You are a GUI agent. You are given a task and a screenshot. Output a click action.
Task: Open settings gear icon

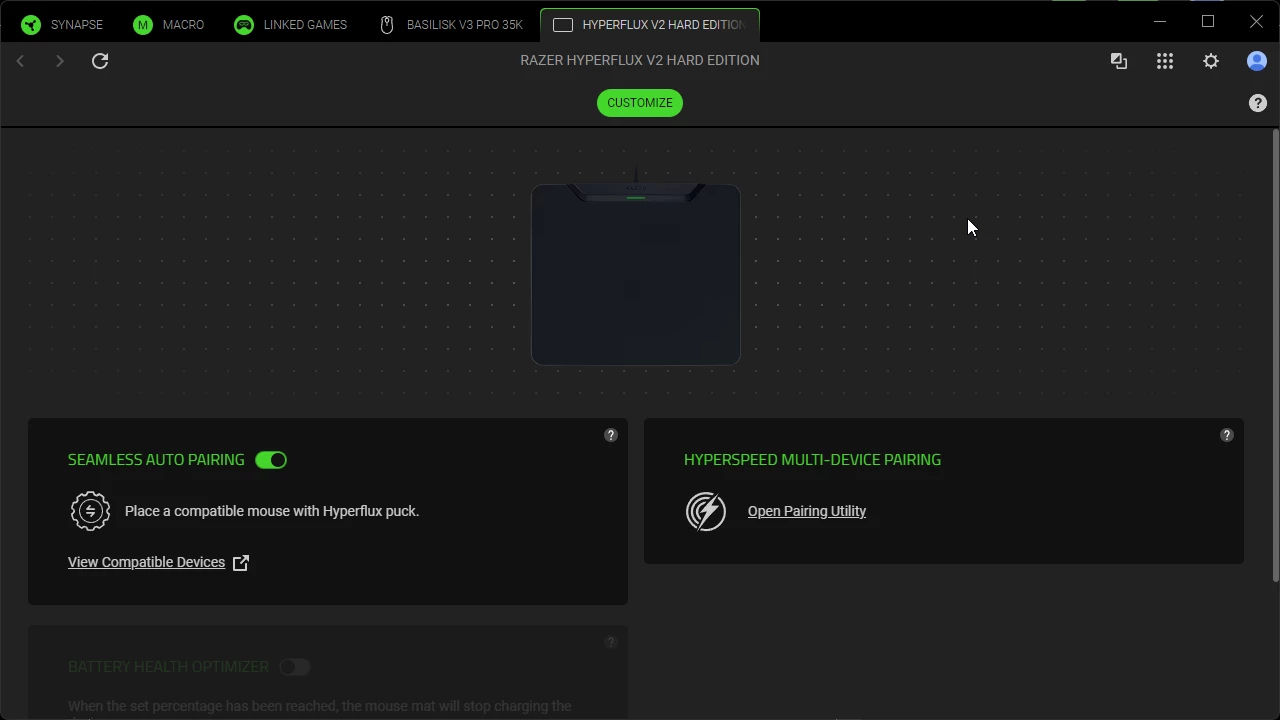coord(1211,61)
